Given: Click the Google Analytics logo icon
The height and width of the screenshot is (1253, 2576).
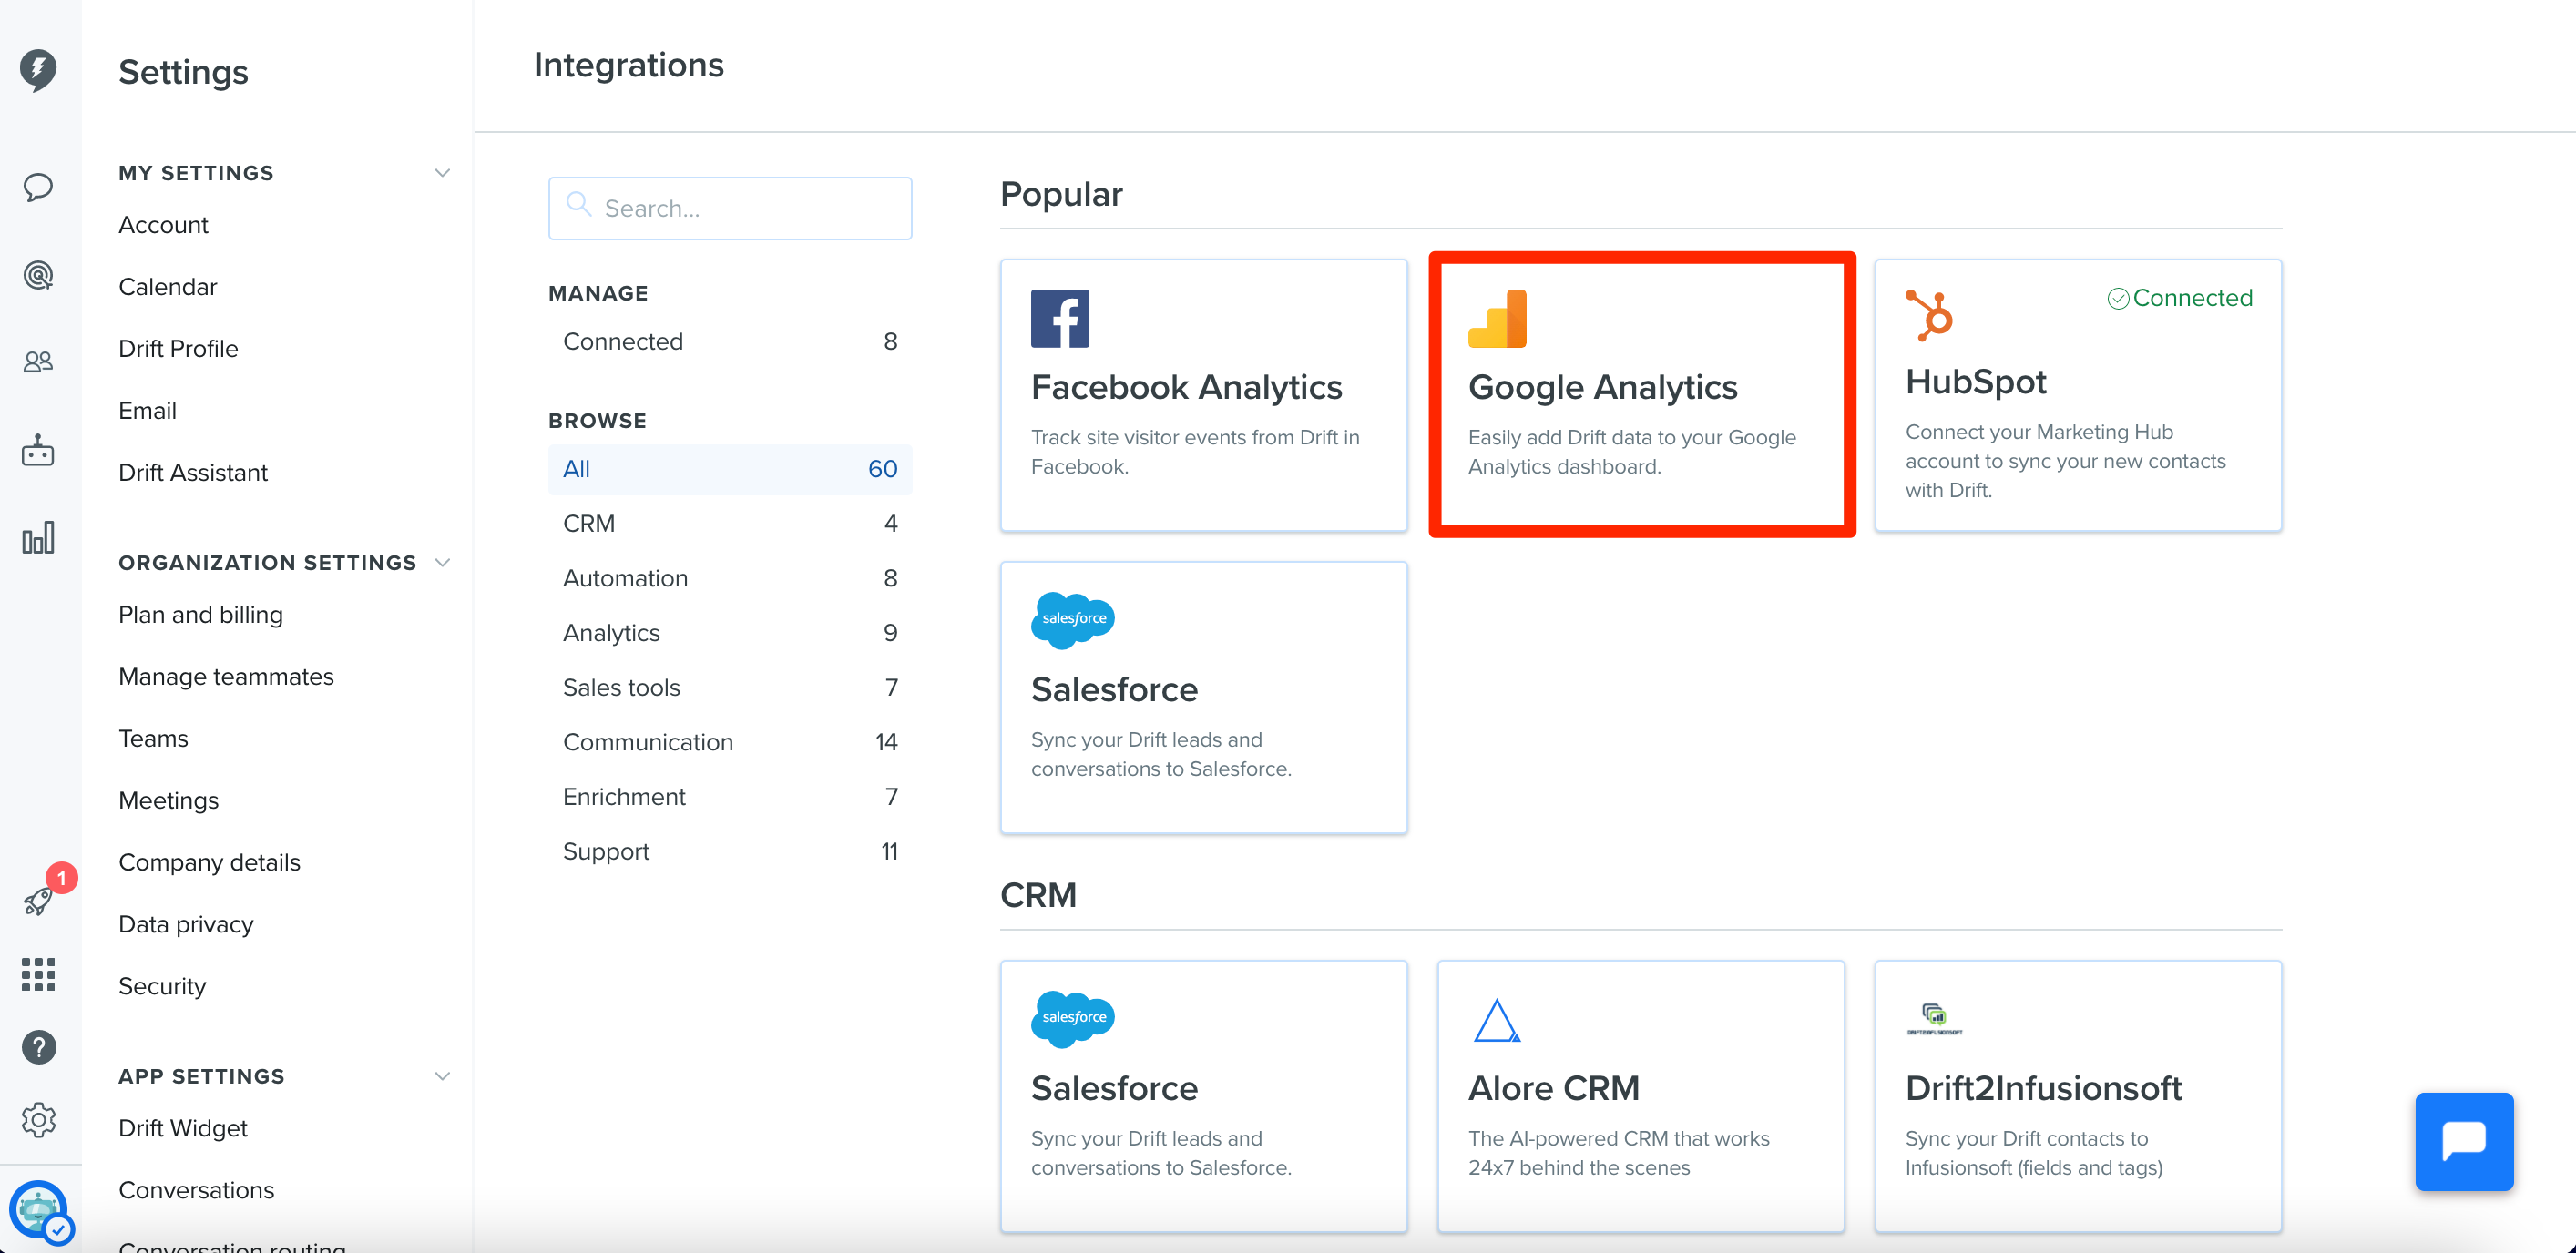Looking at the screenshot, I should coord(1497,319).
